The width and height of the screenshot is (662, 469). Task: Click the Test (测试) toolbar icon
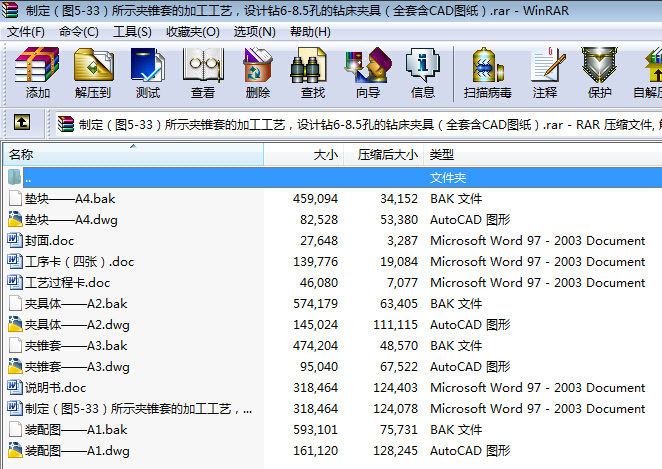[x=148, y=65]
